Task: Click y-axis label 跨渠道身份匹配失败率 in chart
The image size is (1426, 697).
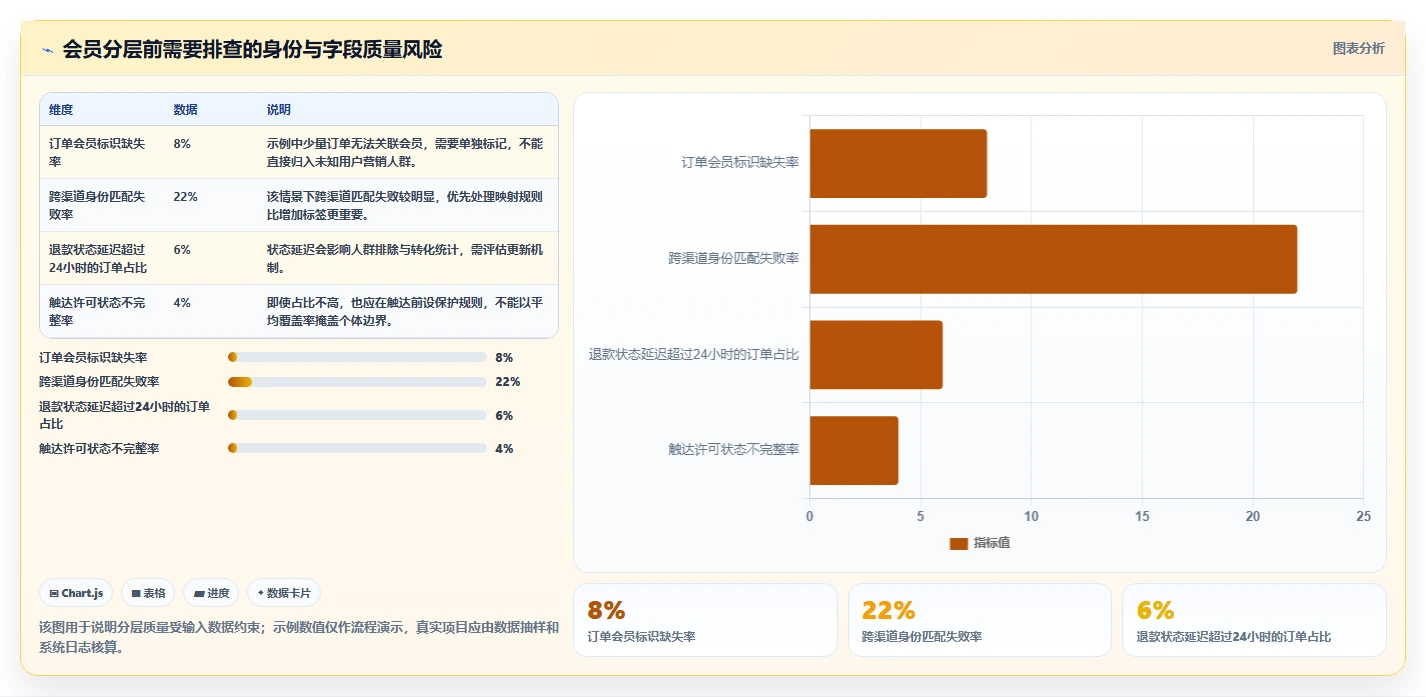Action: (734, 259)
